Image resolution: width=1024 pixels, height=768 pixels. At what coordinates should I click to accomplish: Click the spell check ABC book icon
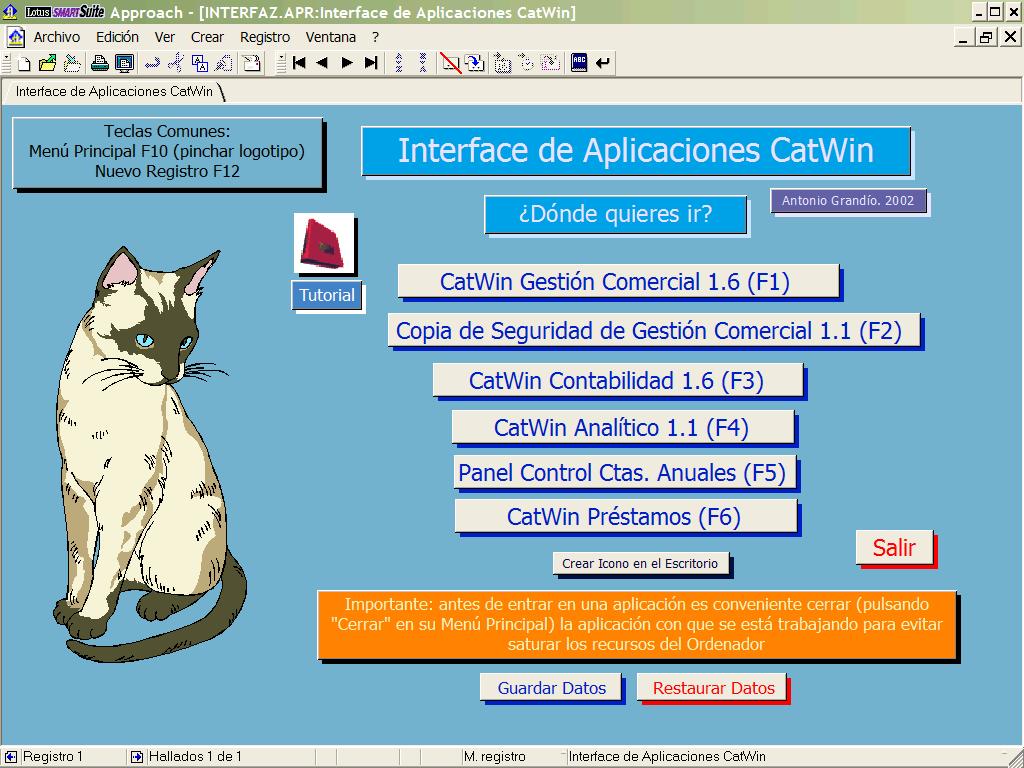(579, 64)
